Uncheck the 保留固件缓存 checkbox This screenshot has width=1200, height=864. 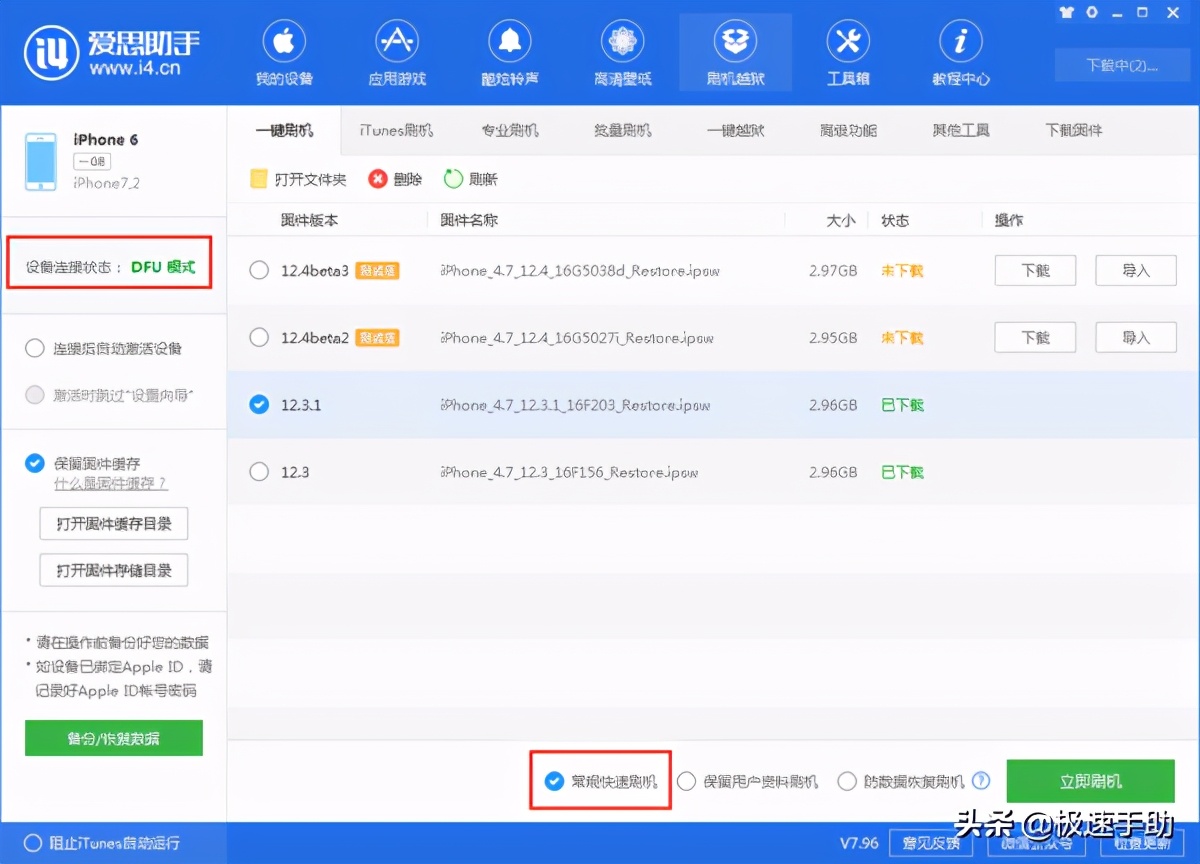click(x=33, y=463)
